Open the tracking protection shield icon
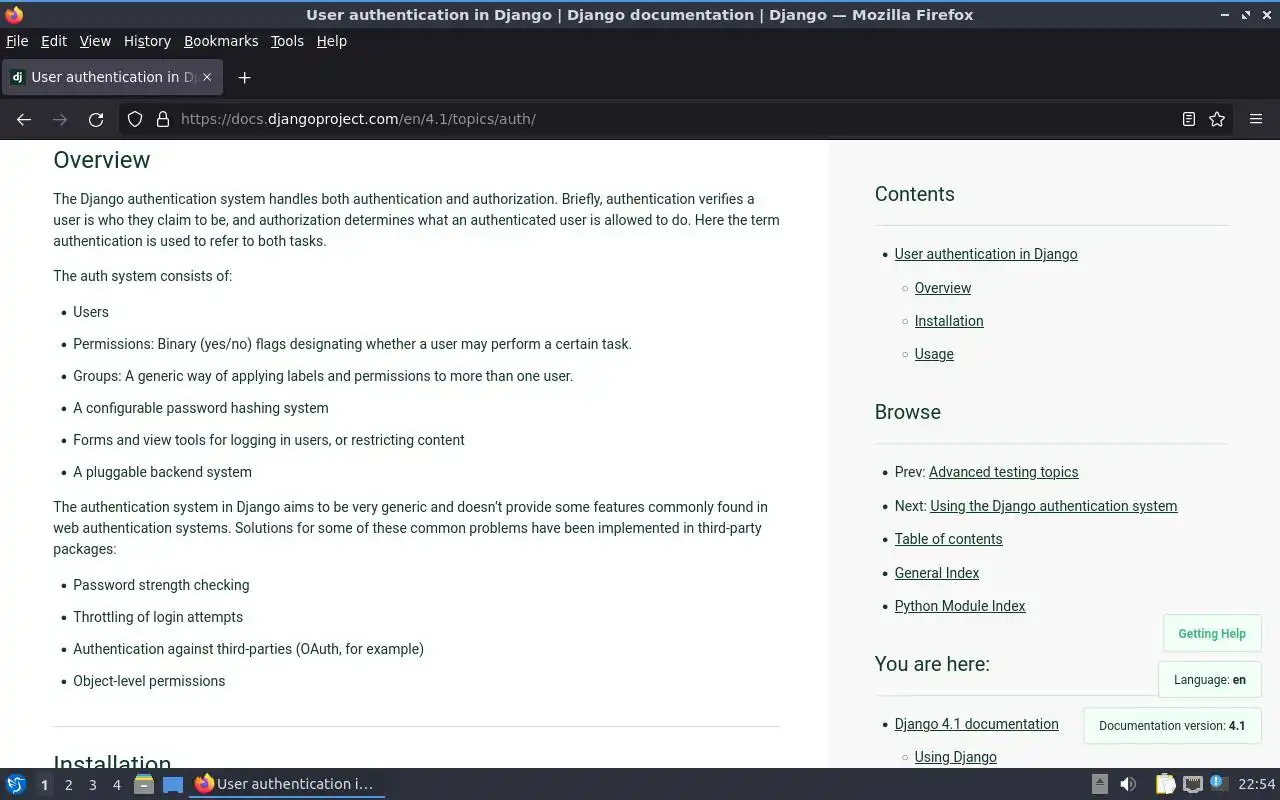This screenshot has width=1280, height=800. click(135, 119)
